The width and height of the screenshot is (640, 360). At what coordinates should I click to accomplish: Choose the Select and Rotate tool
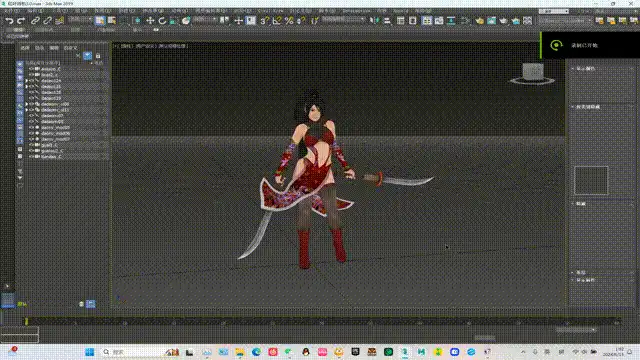pos(162,20)
